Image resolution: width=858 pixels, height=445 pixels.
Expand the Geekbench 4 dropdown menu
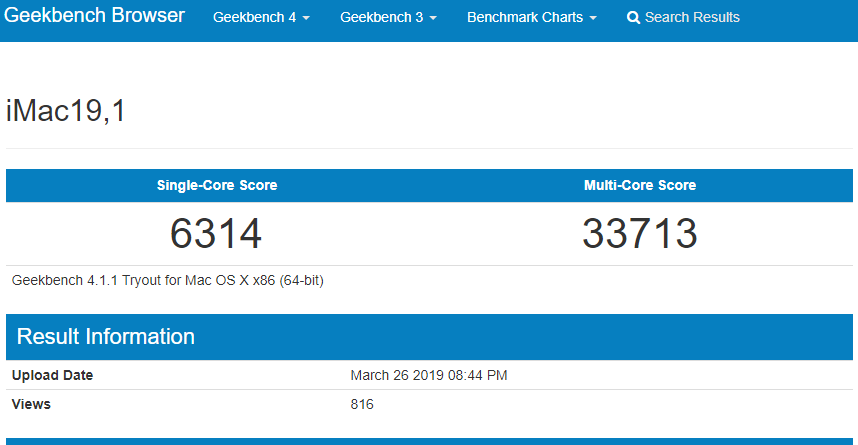click(x=261, y=18)
